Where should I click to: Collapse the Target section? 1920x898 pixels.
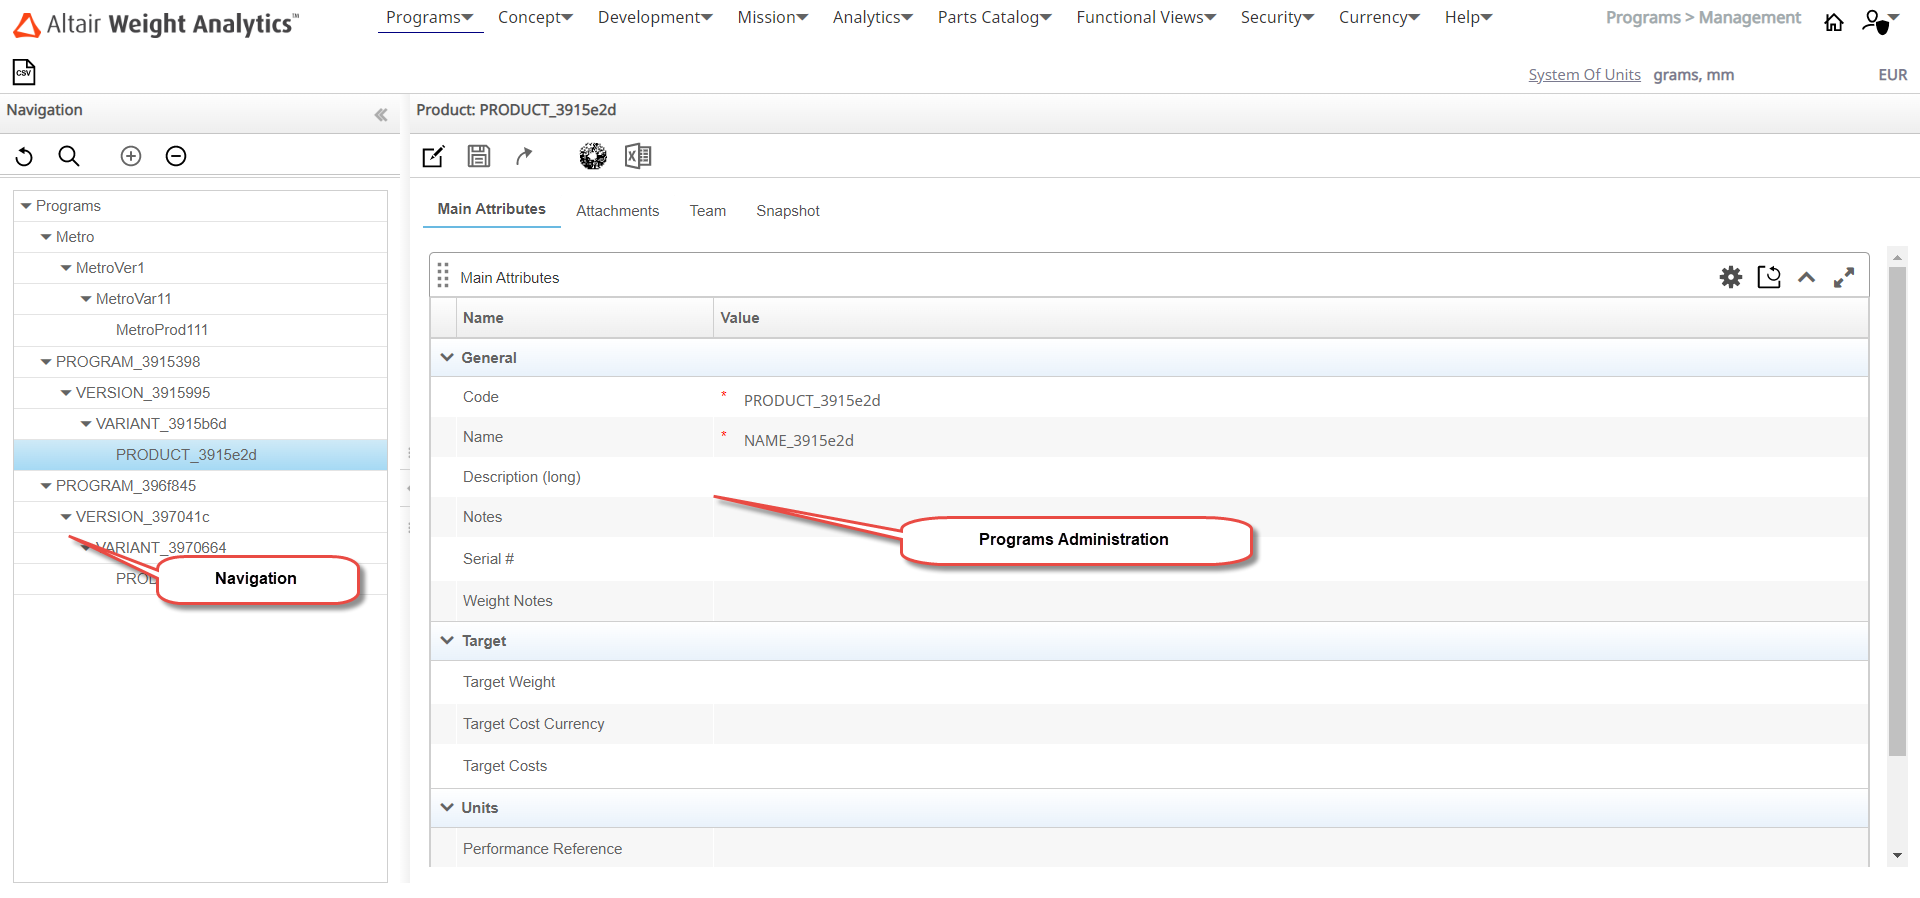(x=447, y=640)
